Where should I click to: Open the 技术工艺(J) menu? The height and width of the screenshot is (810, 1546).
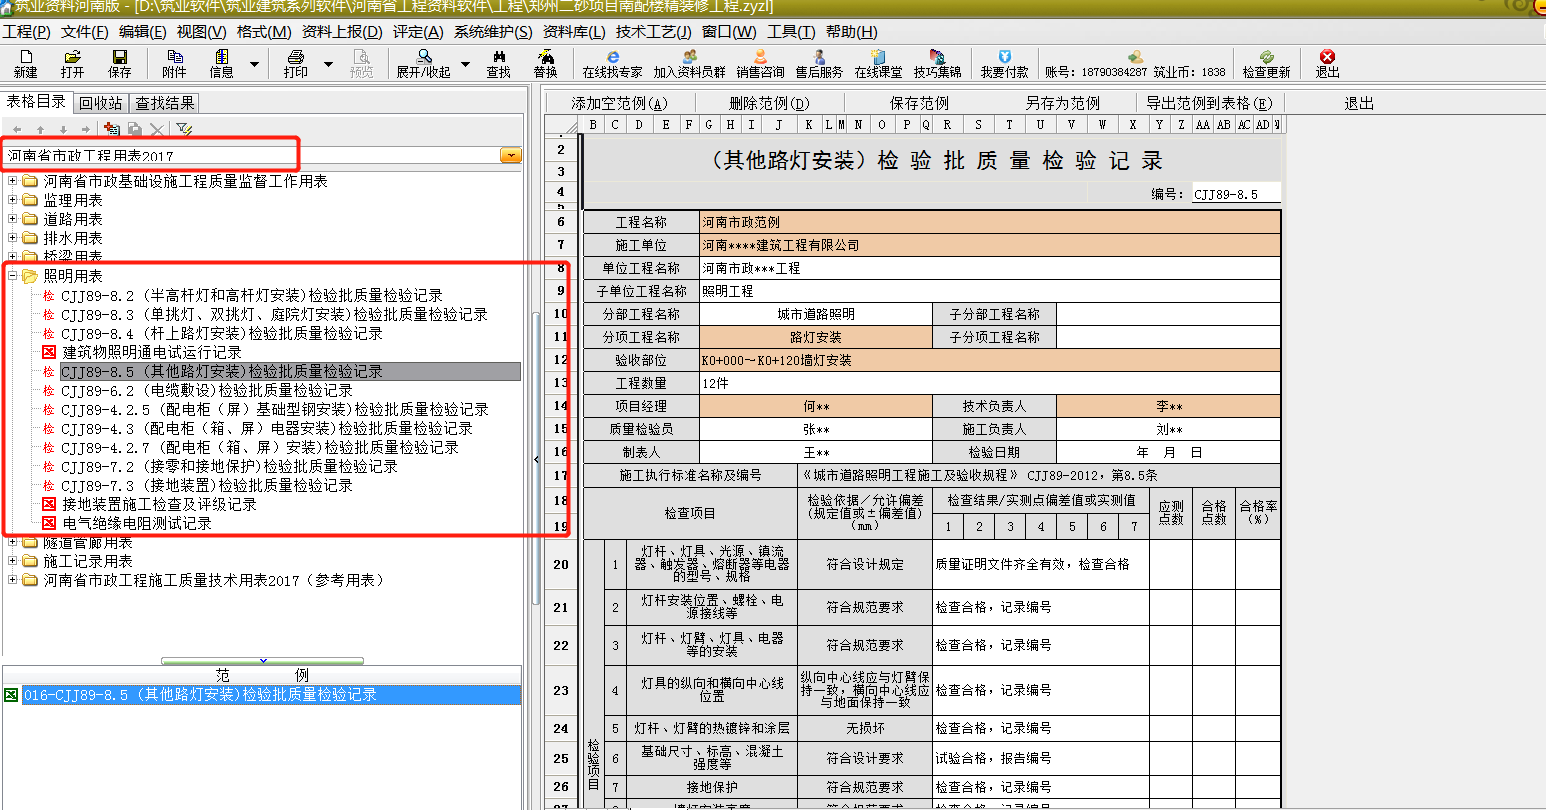click(x=654, y=32)
